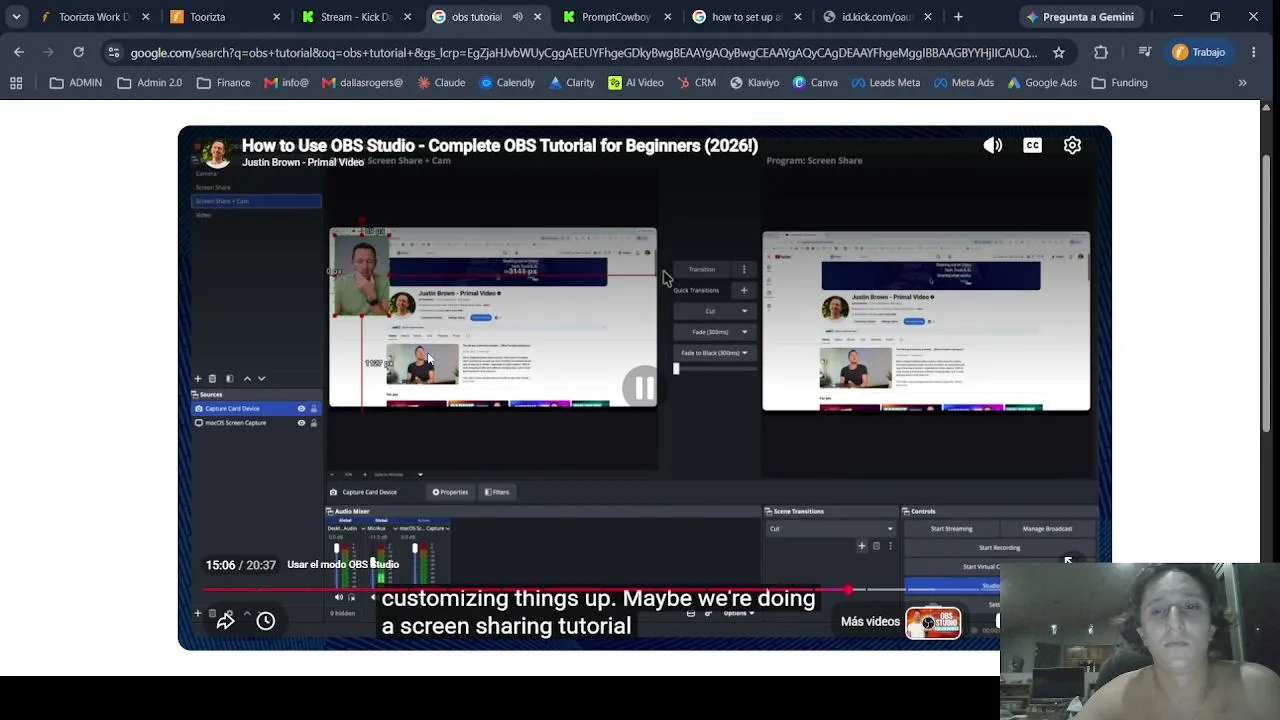Click the page's vertical scrollbar

click(x=1267, y=295)
